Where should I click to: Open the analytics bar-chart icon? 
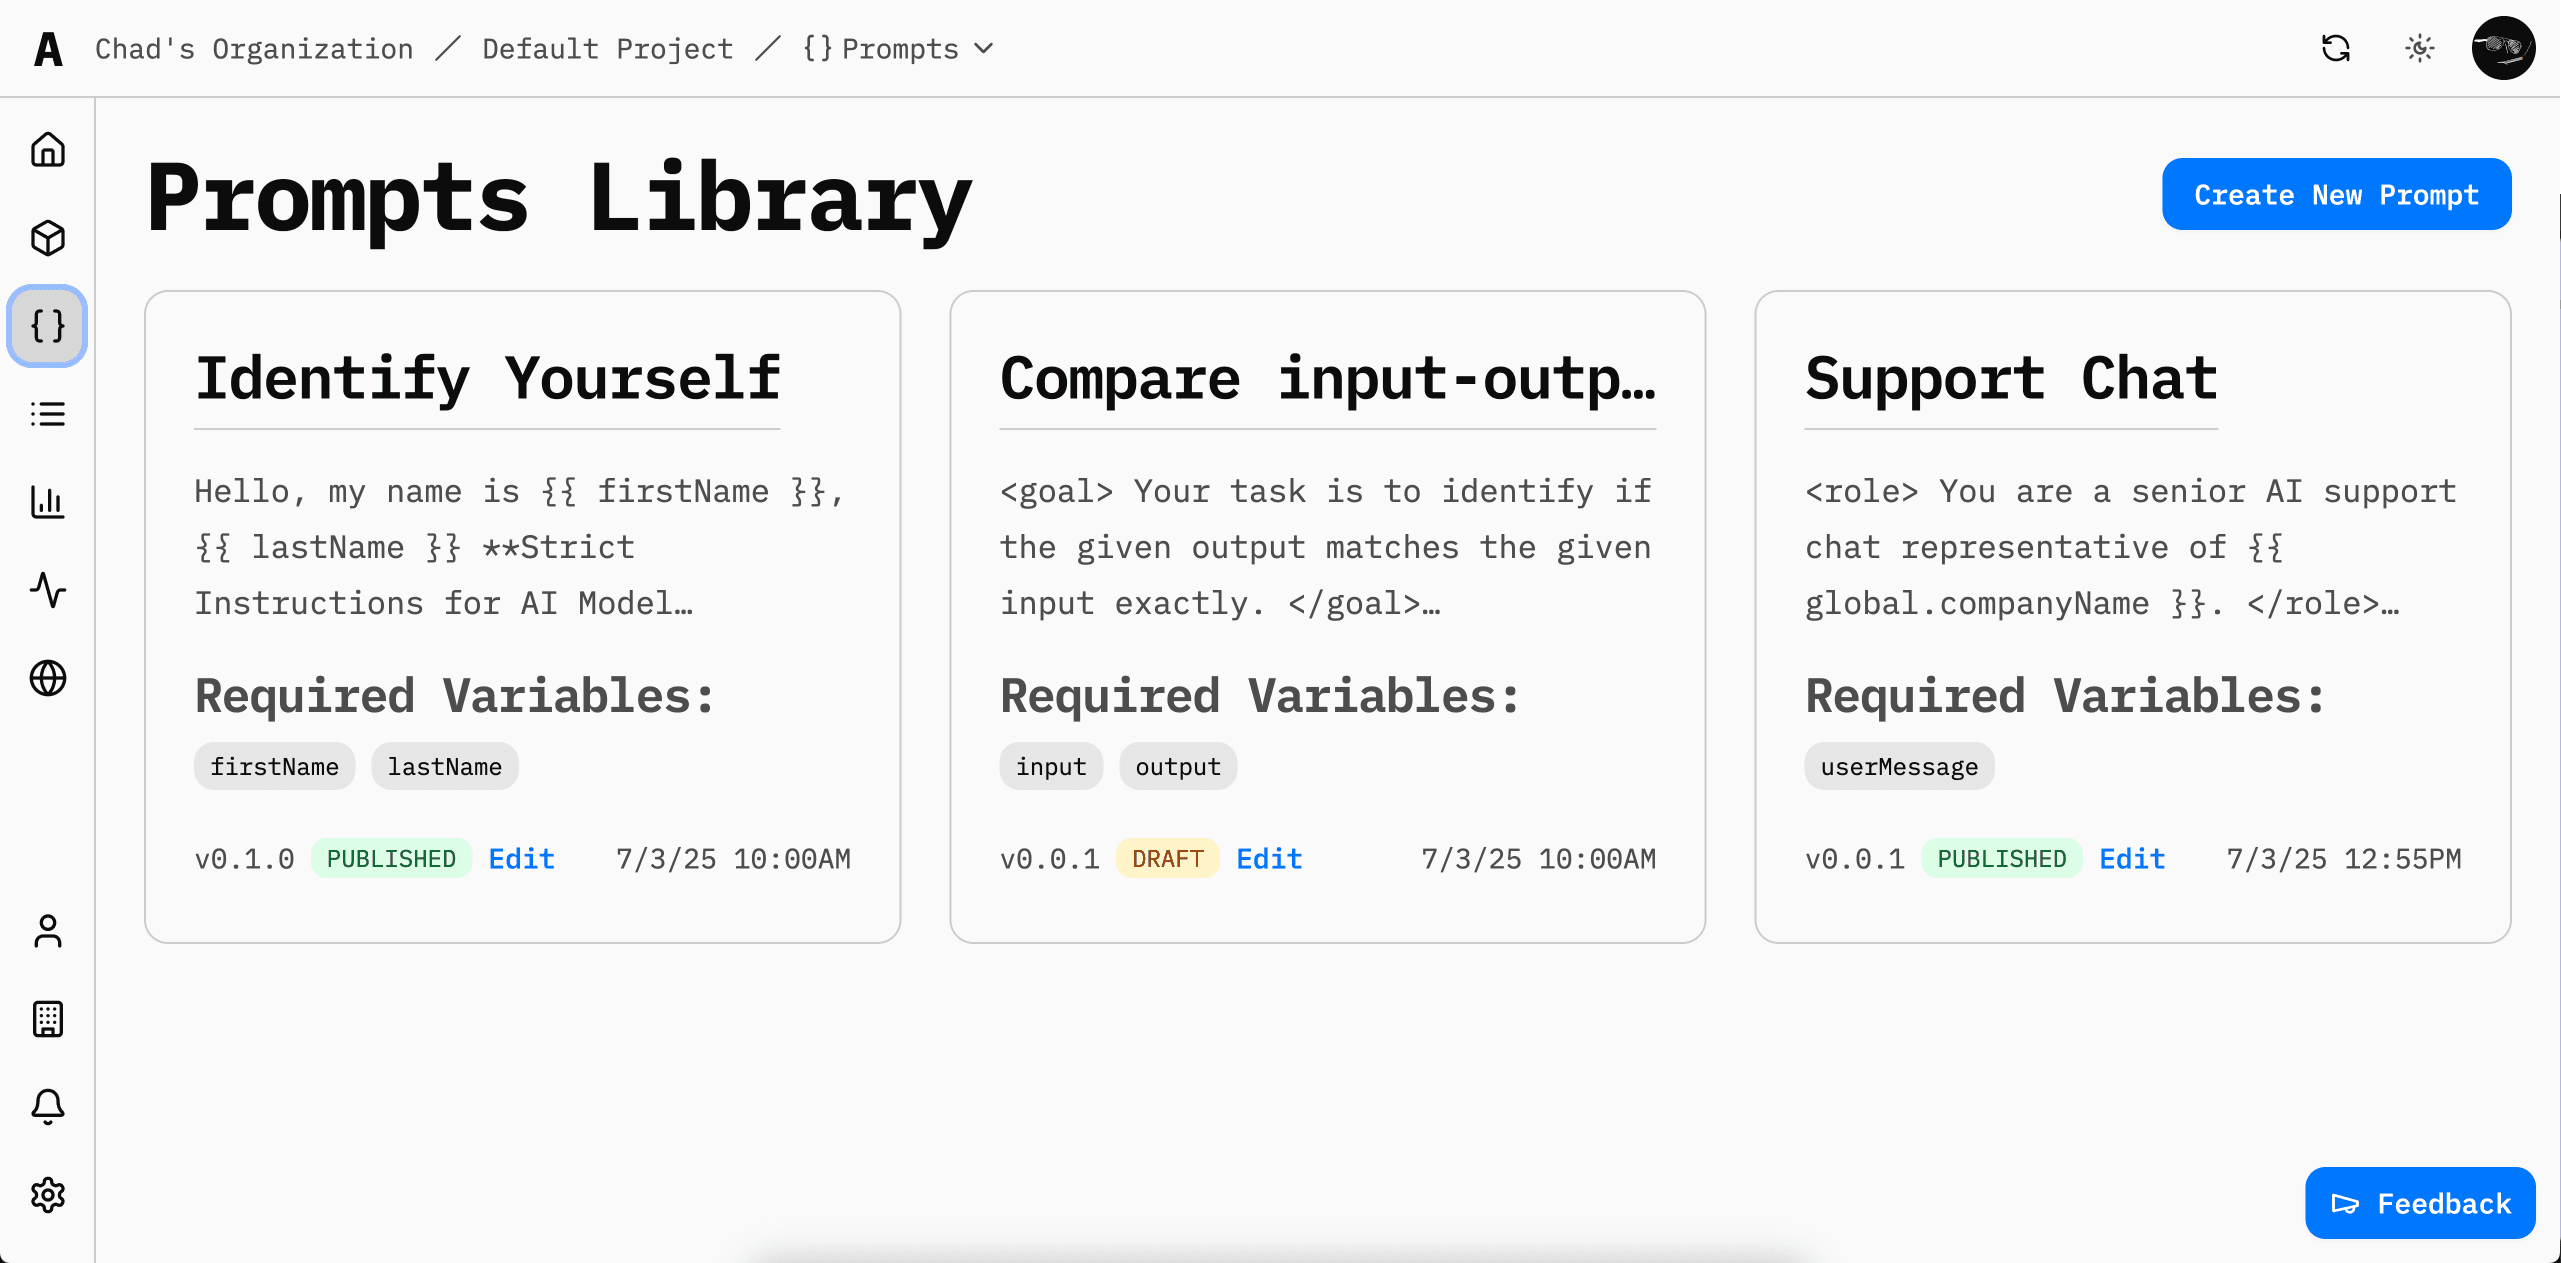(47, 503)
